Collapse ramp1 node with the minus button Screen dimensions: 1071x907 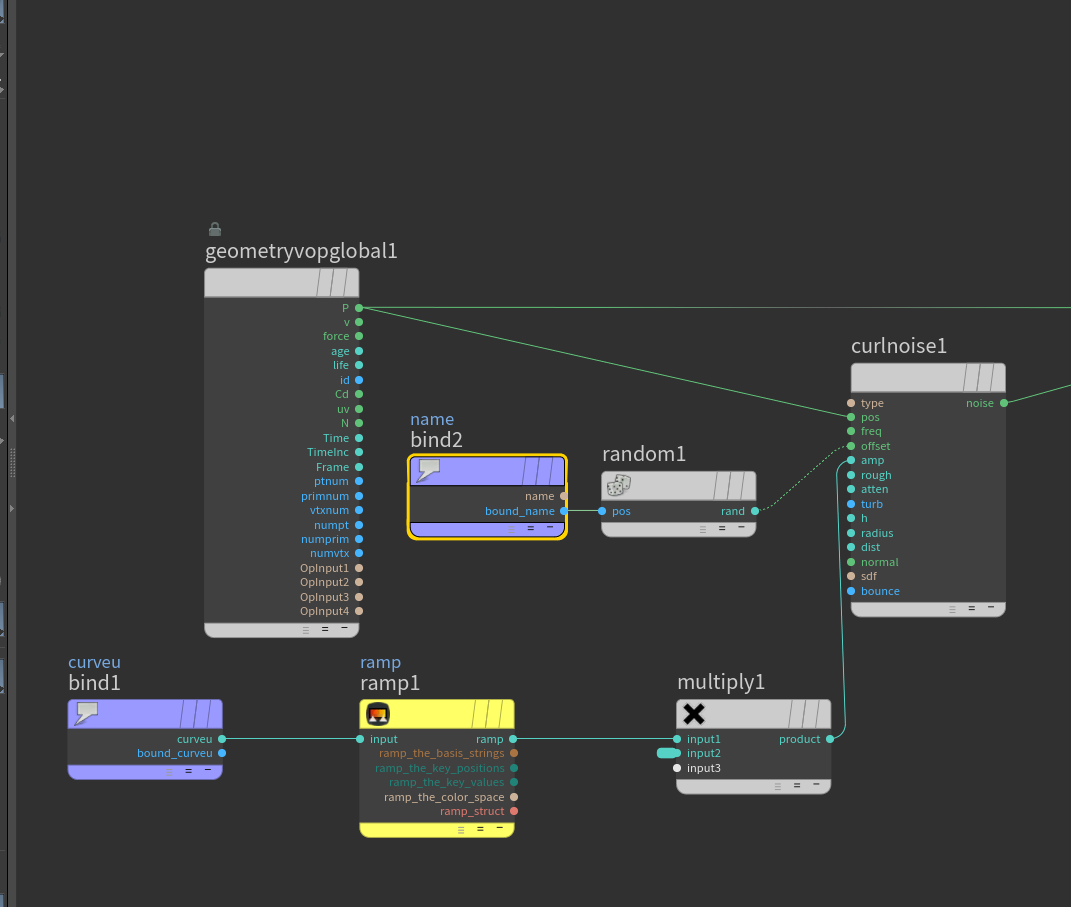[500, 828]
